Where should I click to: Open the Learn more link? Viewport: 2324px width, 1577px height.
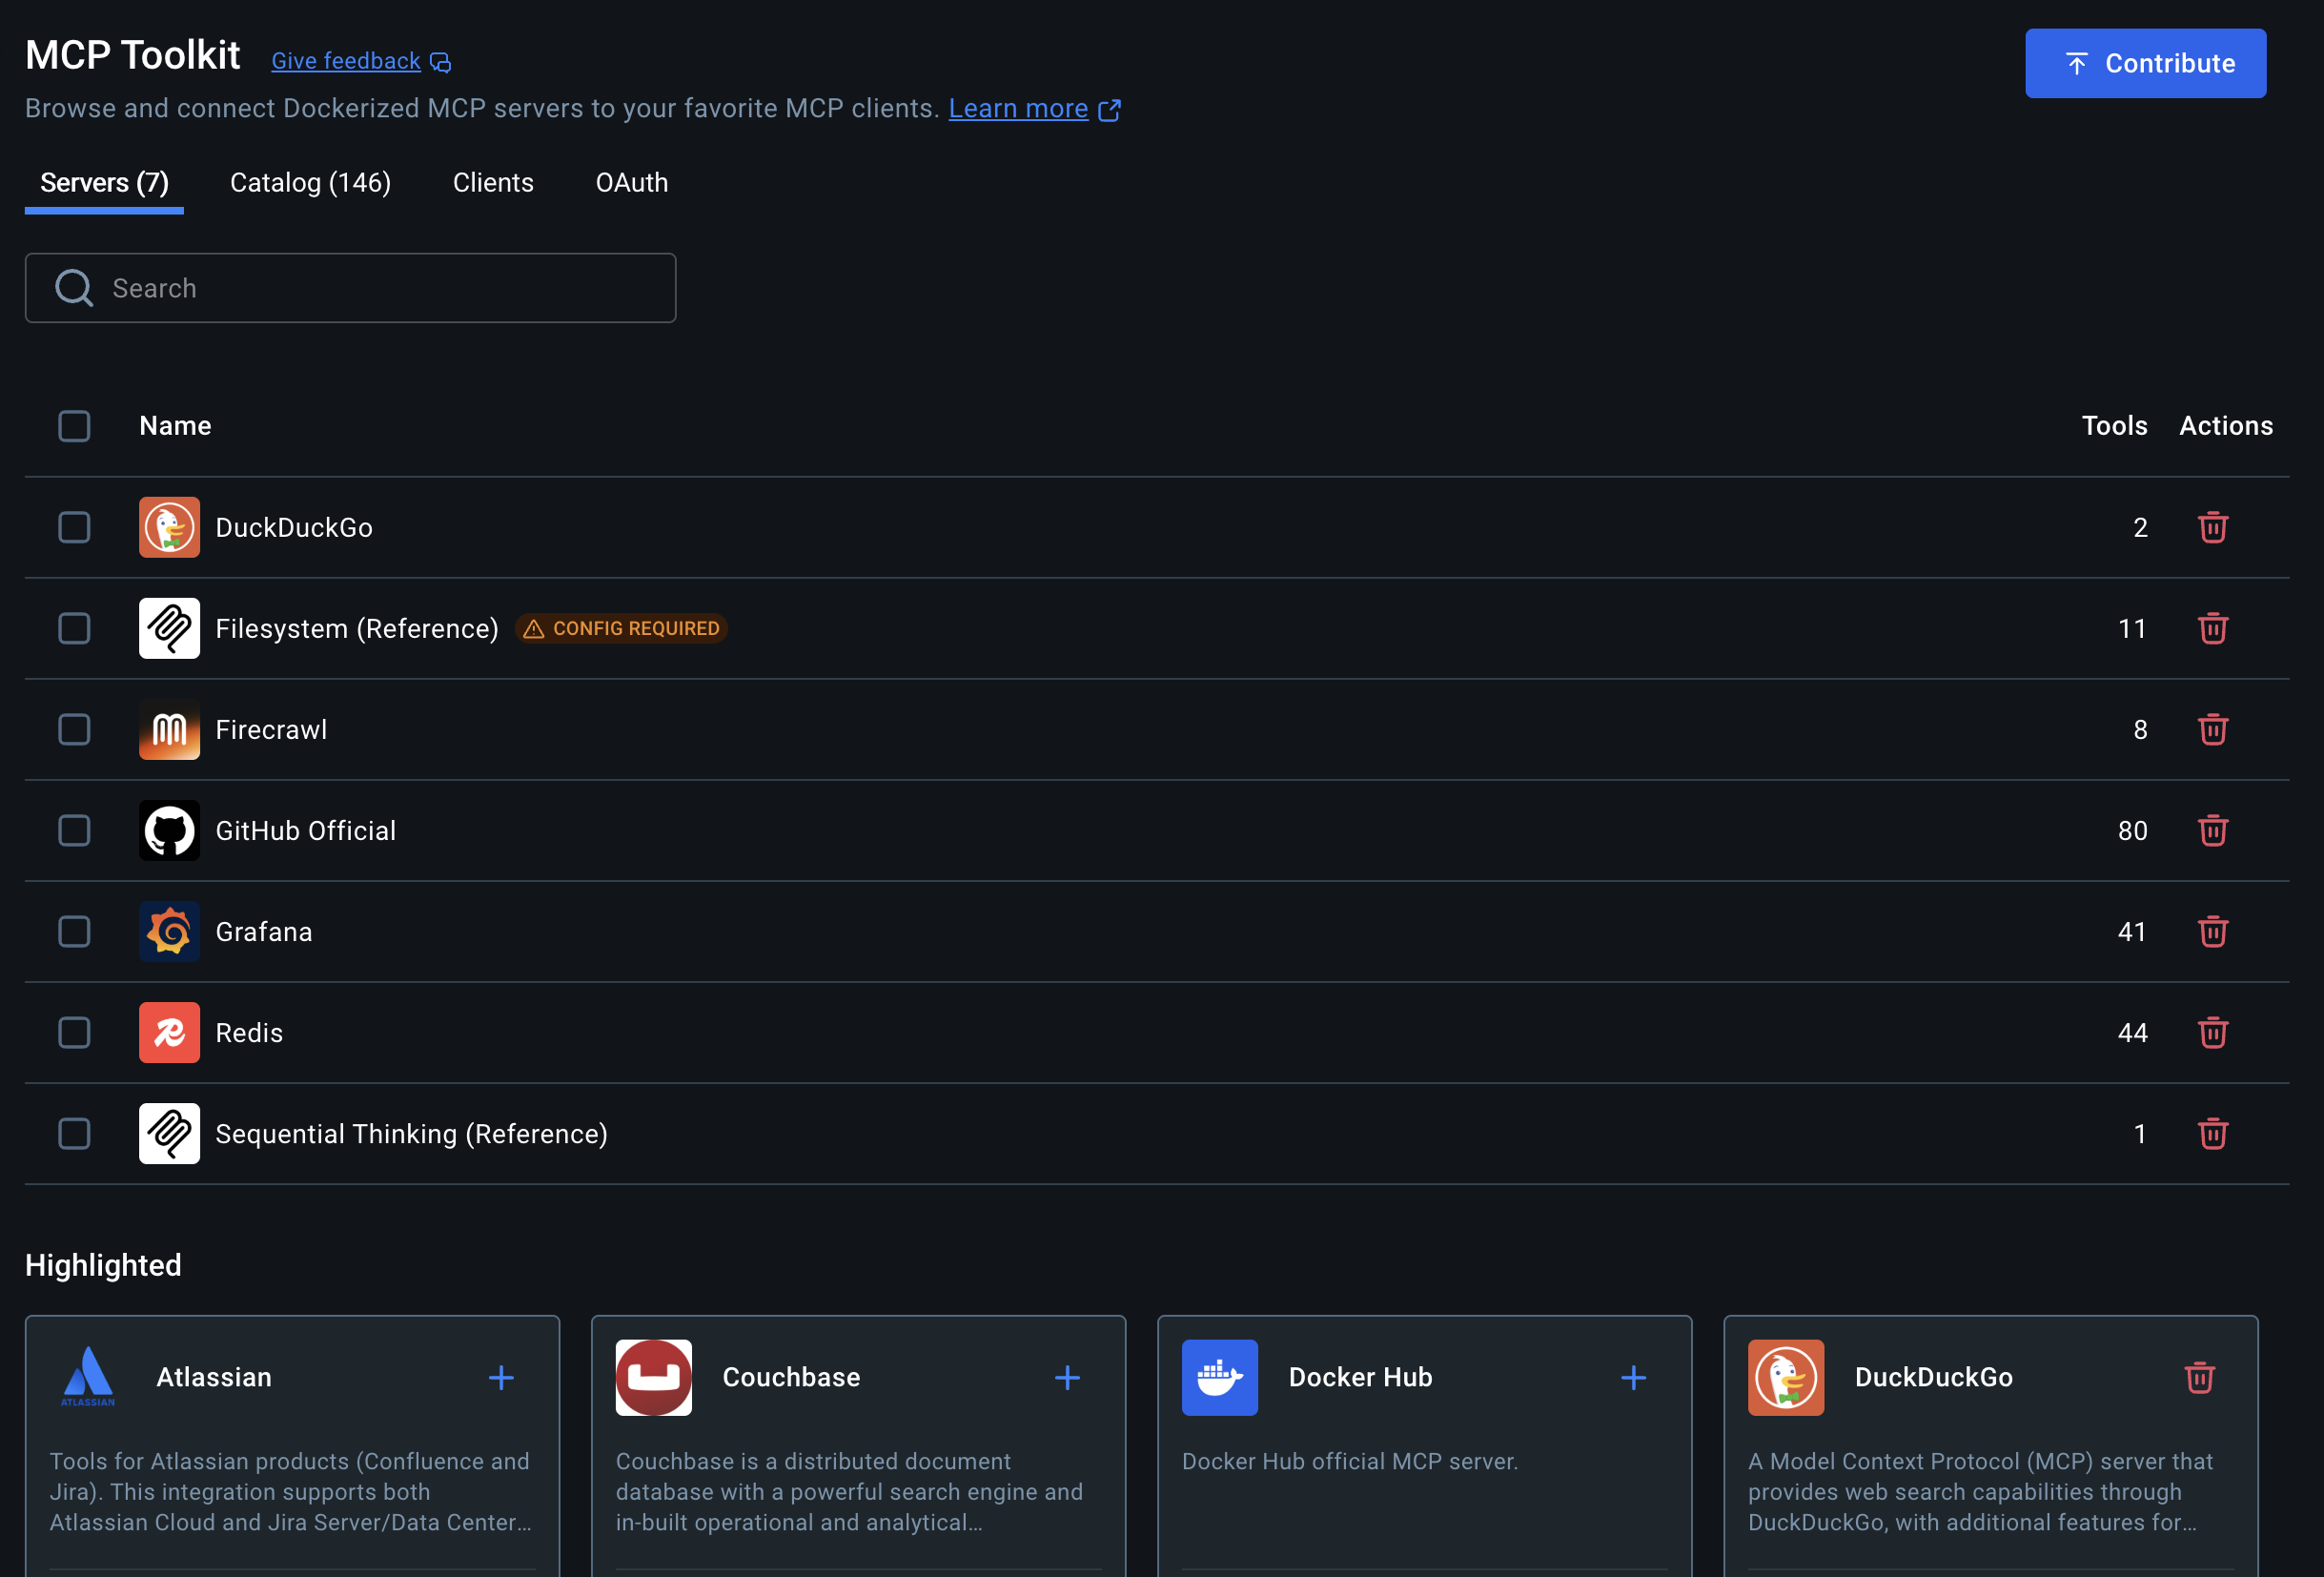[1018, 108]
